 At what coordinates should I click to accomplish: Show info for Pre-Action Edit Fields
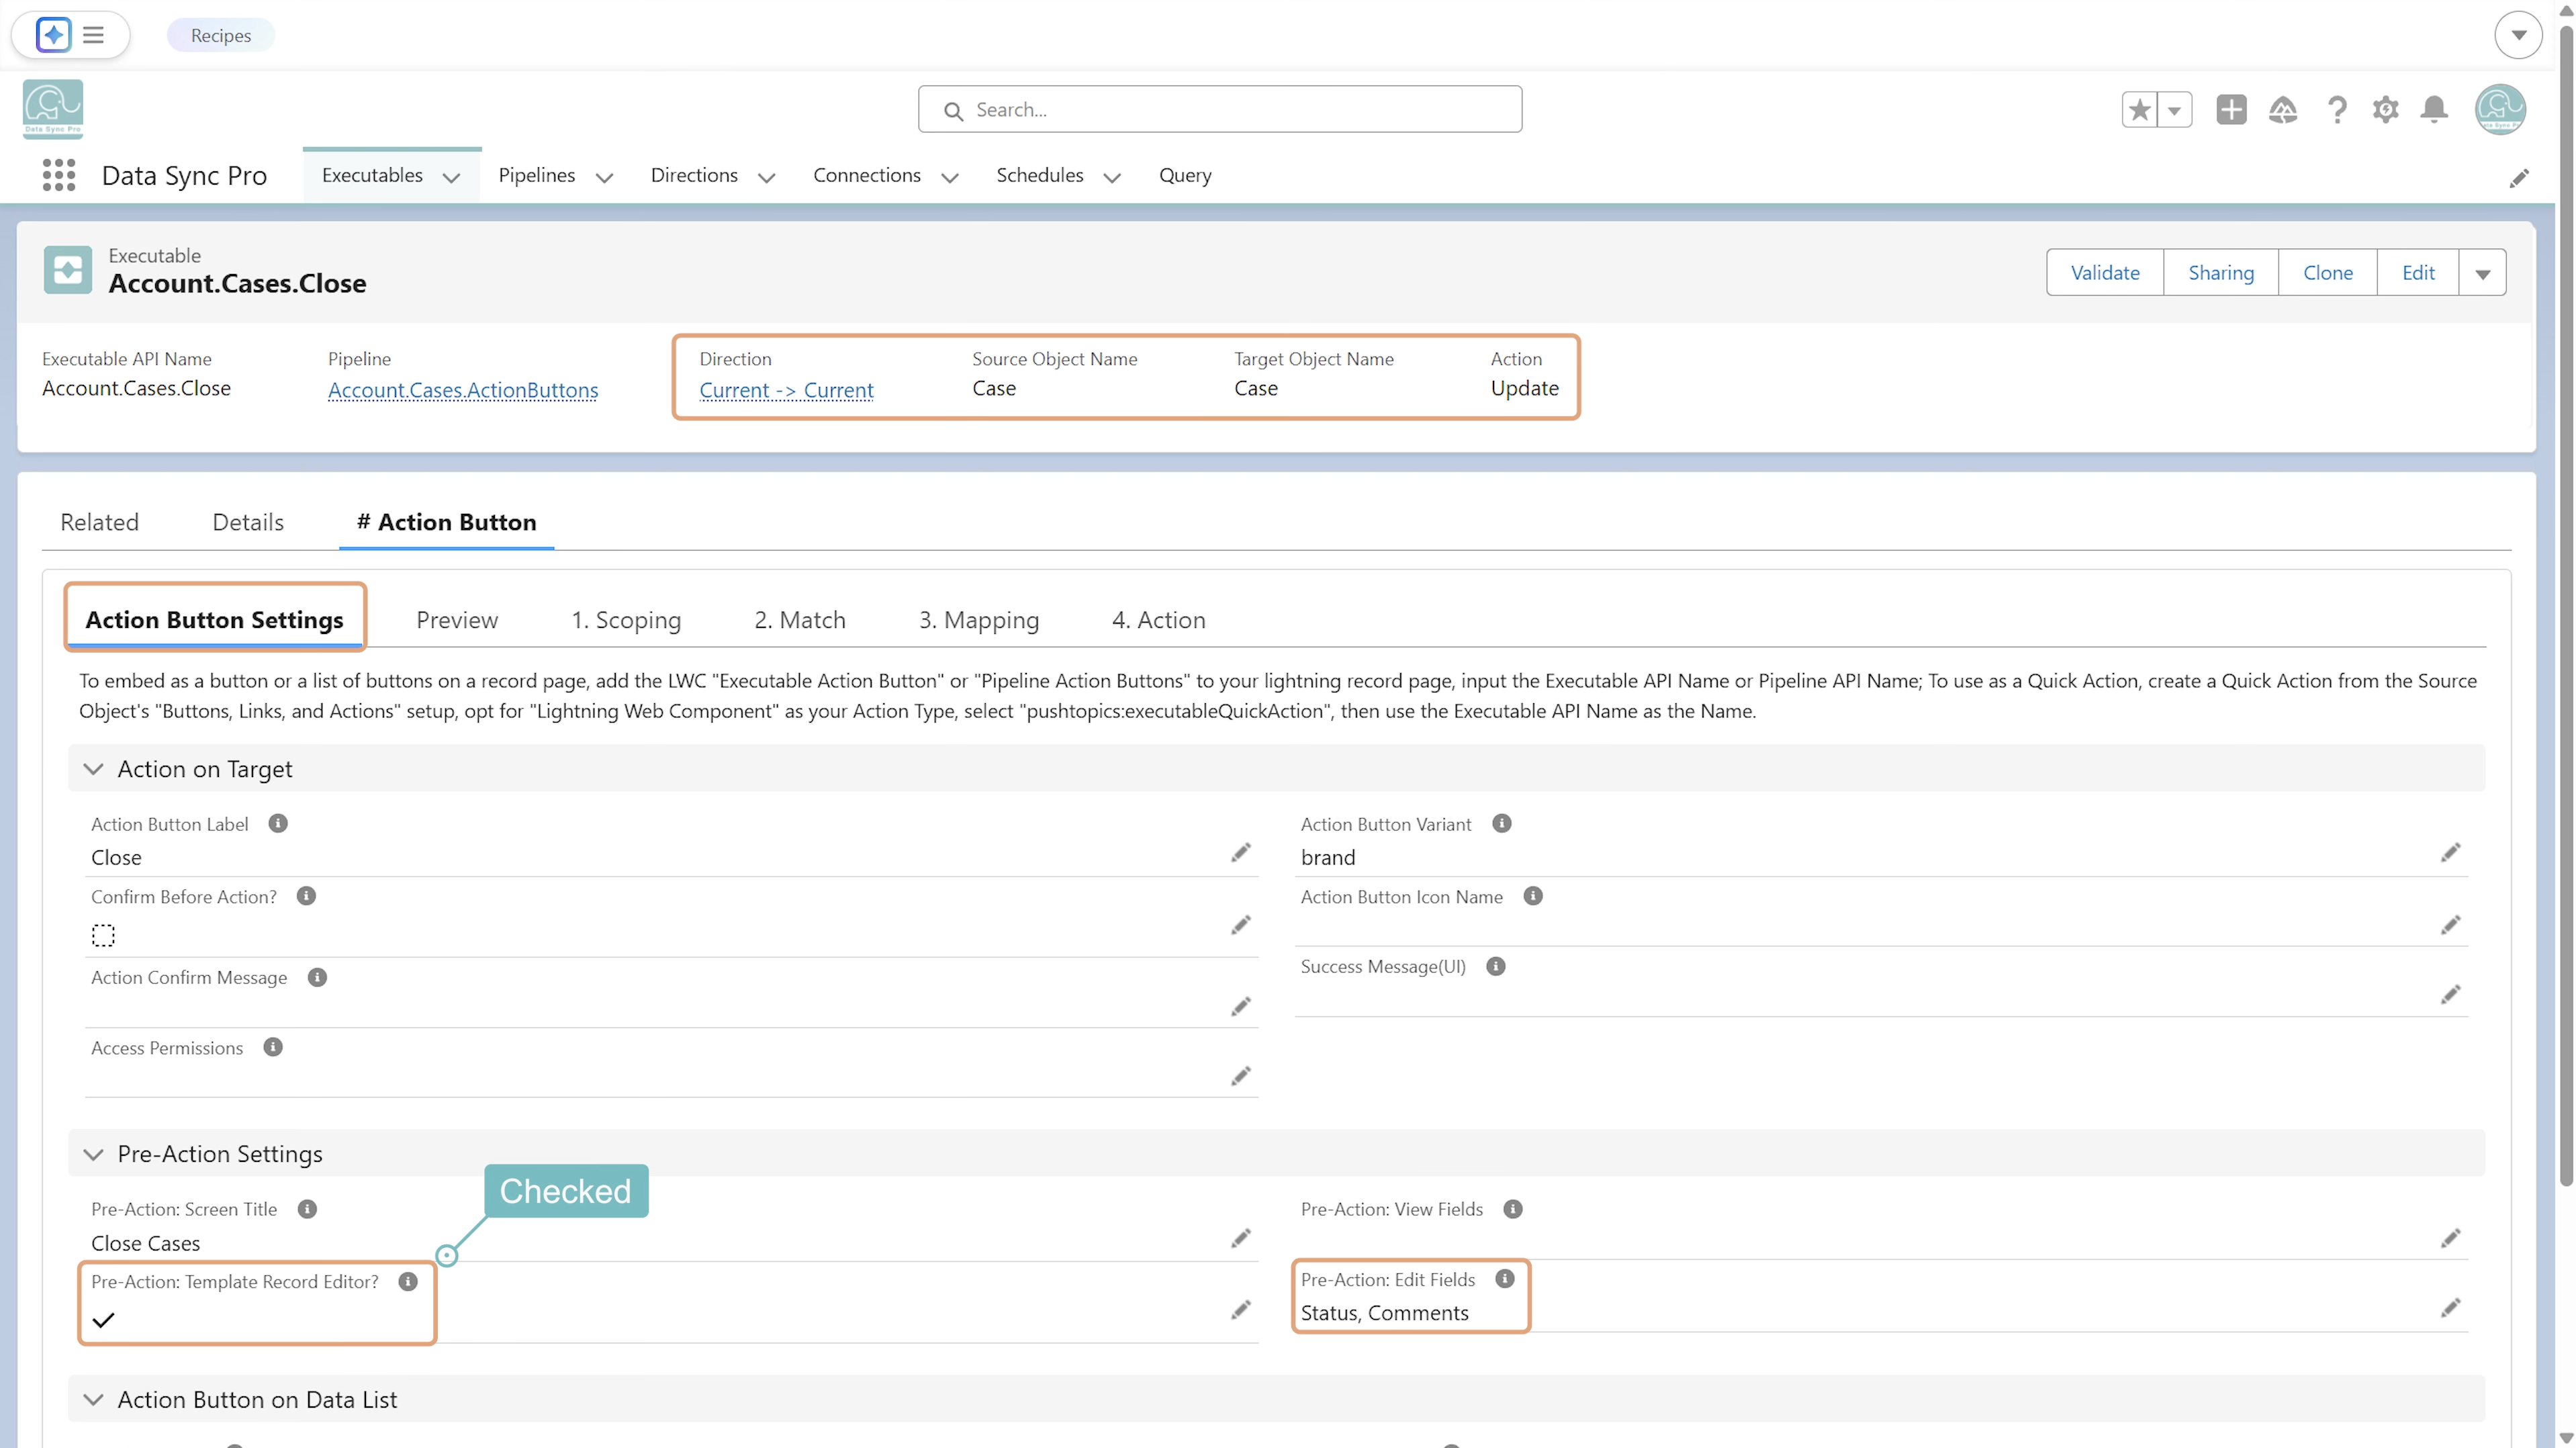[x=1505, y=1279]
